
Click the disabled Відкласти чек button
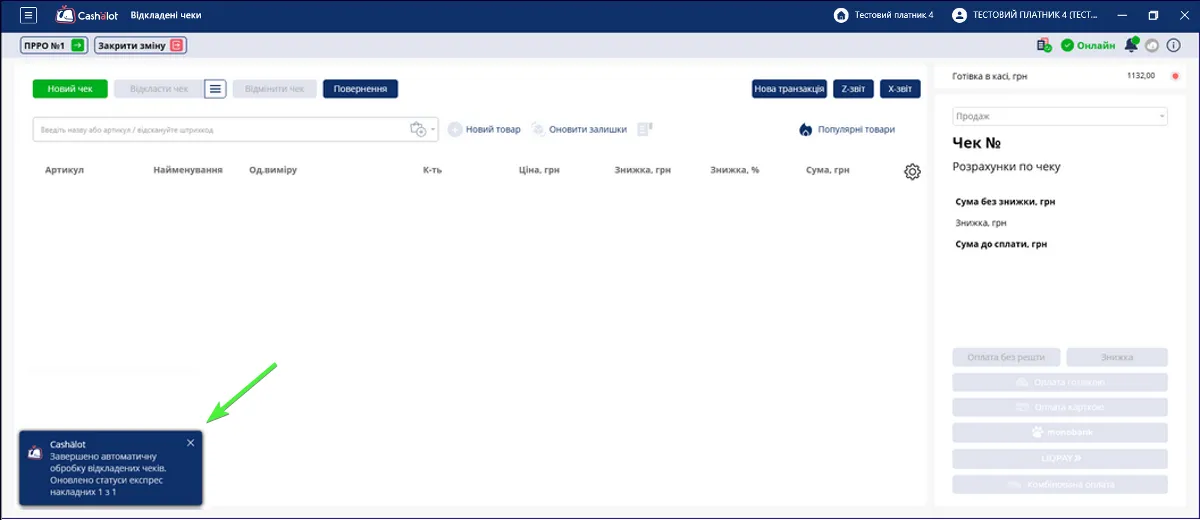pyautogui.click(x=159, y=89)
